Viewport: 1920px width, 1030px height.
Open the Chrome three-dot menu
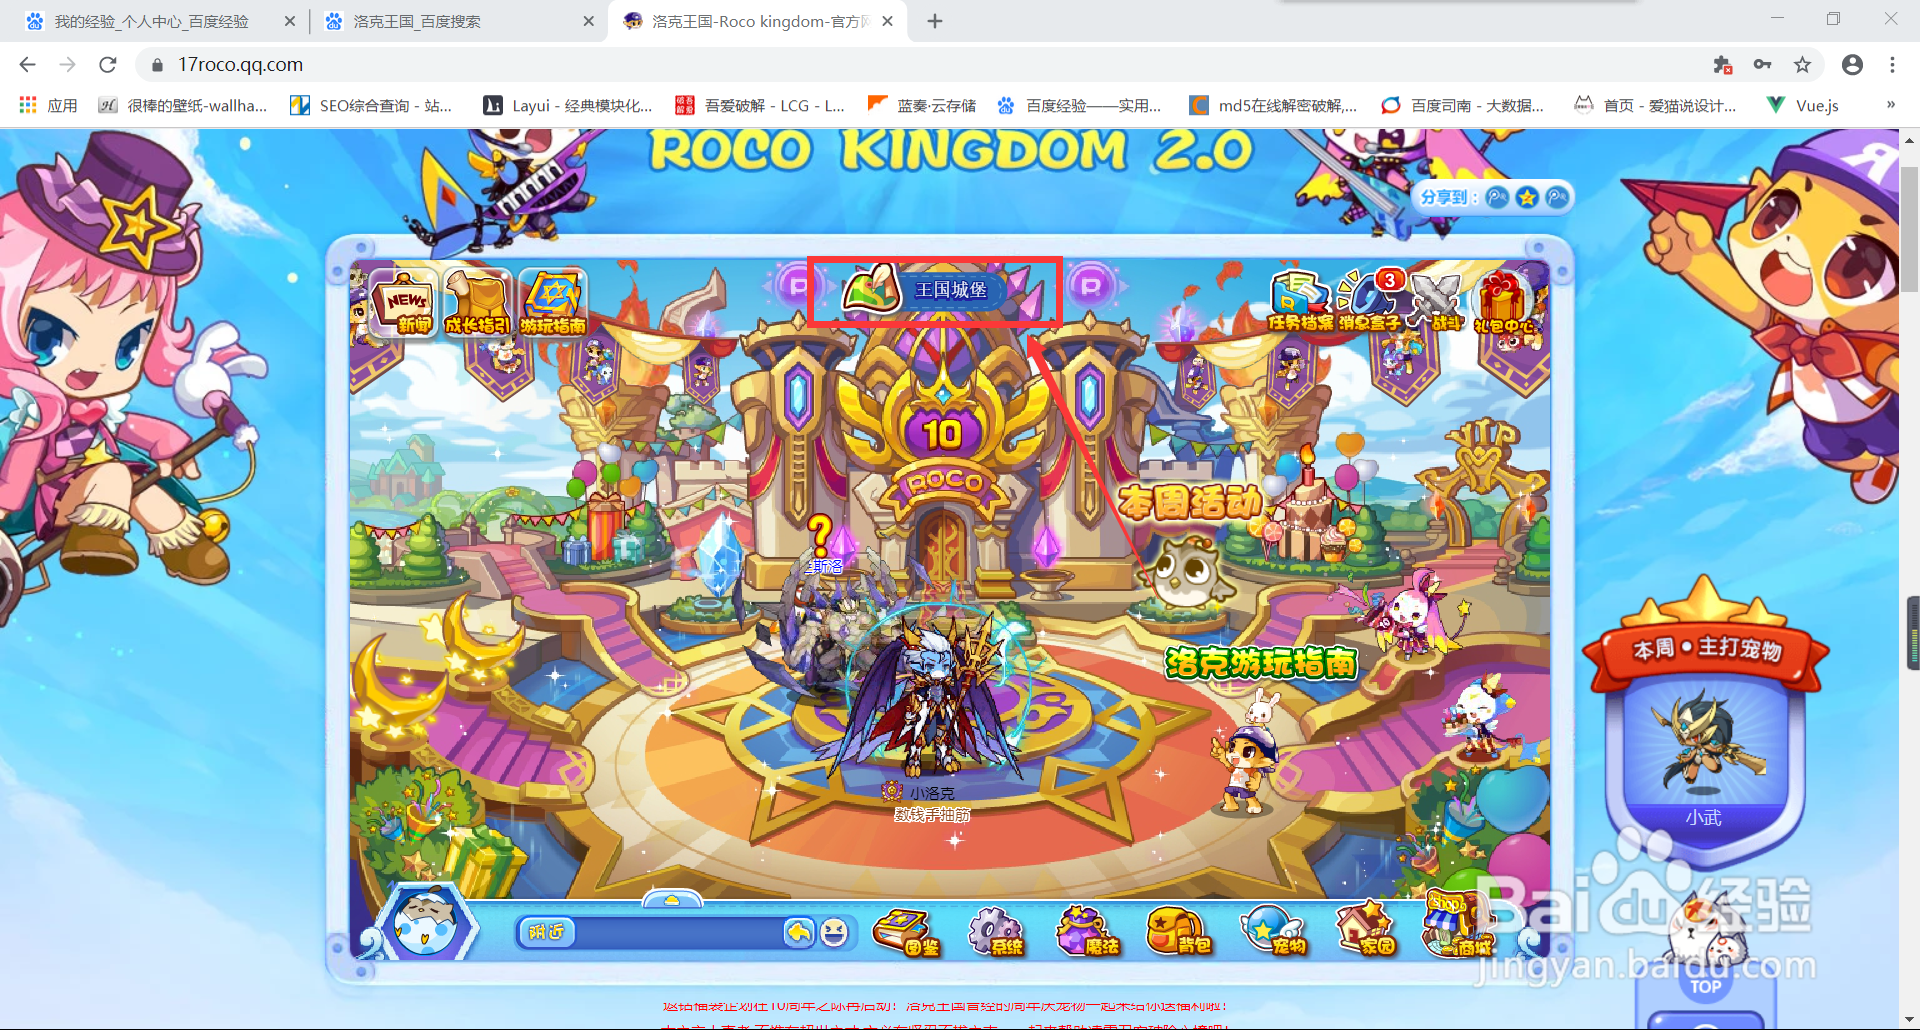pos(1892,65)
